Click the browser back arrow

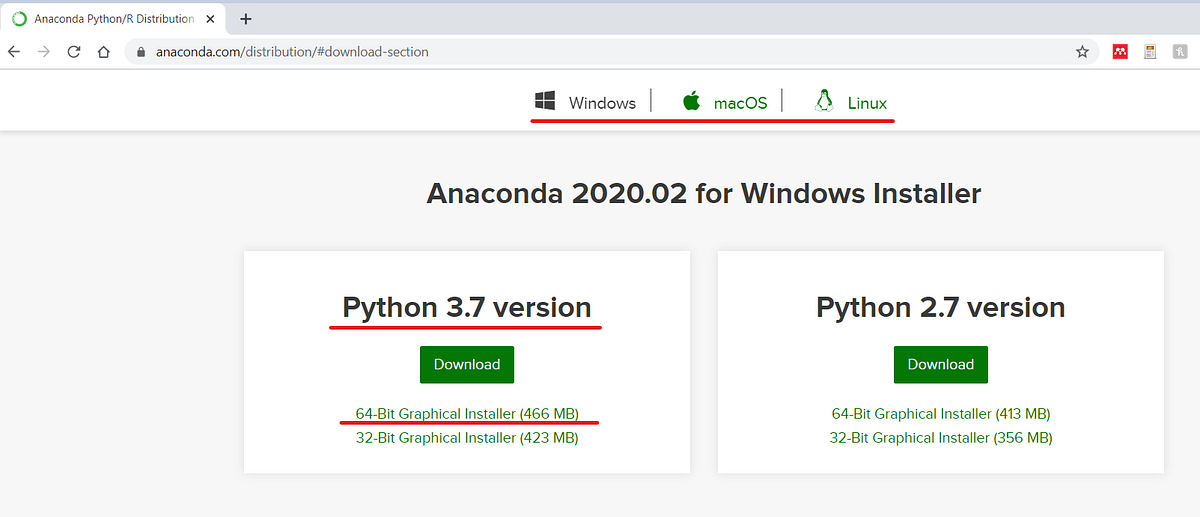[x=14, y=52]
